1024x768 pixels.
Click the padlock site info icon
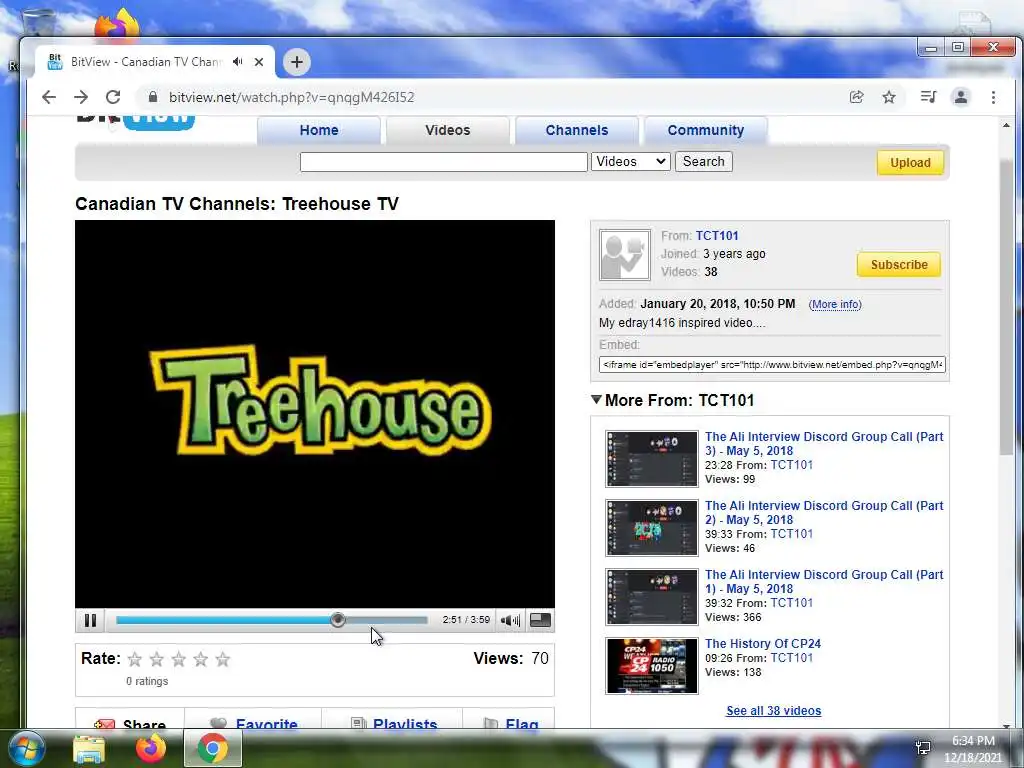click(x=153, y=97)
